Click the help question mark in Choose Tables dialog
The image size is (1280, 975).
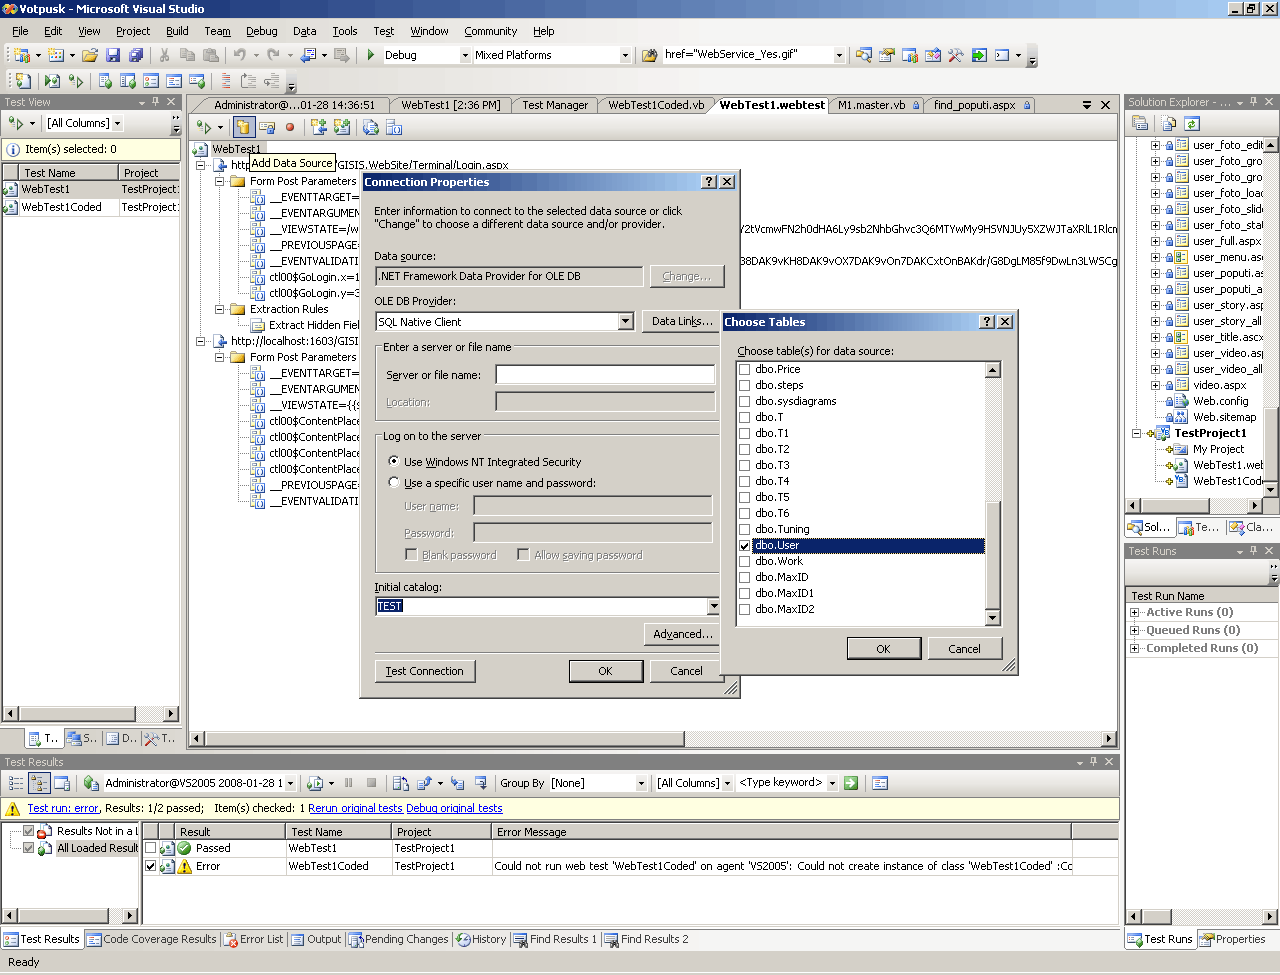(988, 321)
